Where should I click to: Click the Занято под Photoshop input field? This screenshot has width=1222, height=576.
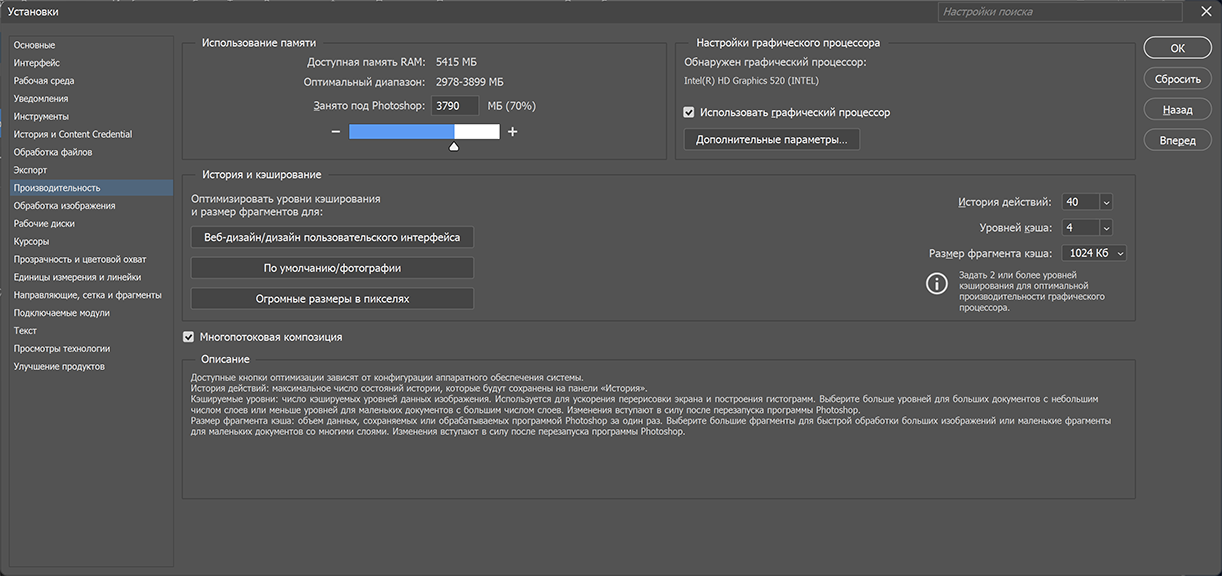[x=455, y=106]
